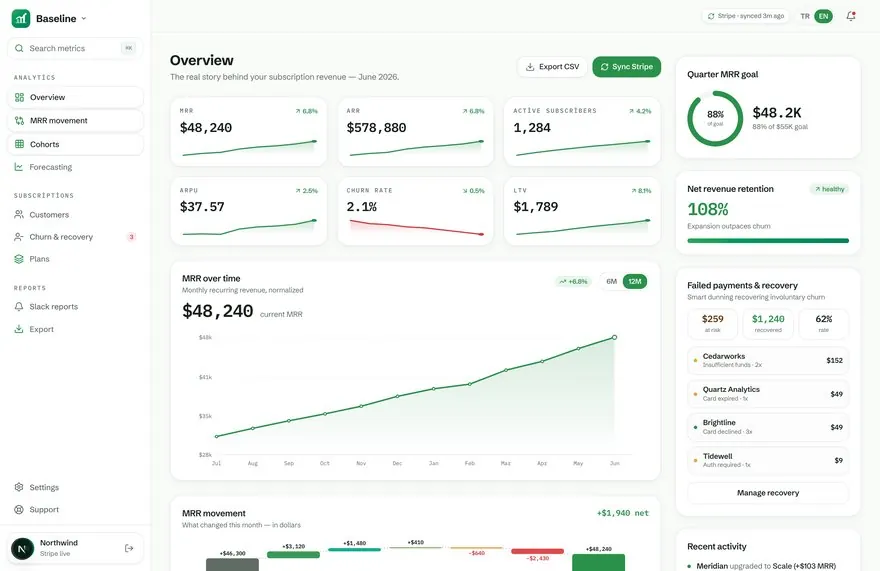Screen dimensions: 880x571
Task: Click the net revenue retention progress bar
Action: pyautogui.click(x=768, y=241)
